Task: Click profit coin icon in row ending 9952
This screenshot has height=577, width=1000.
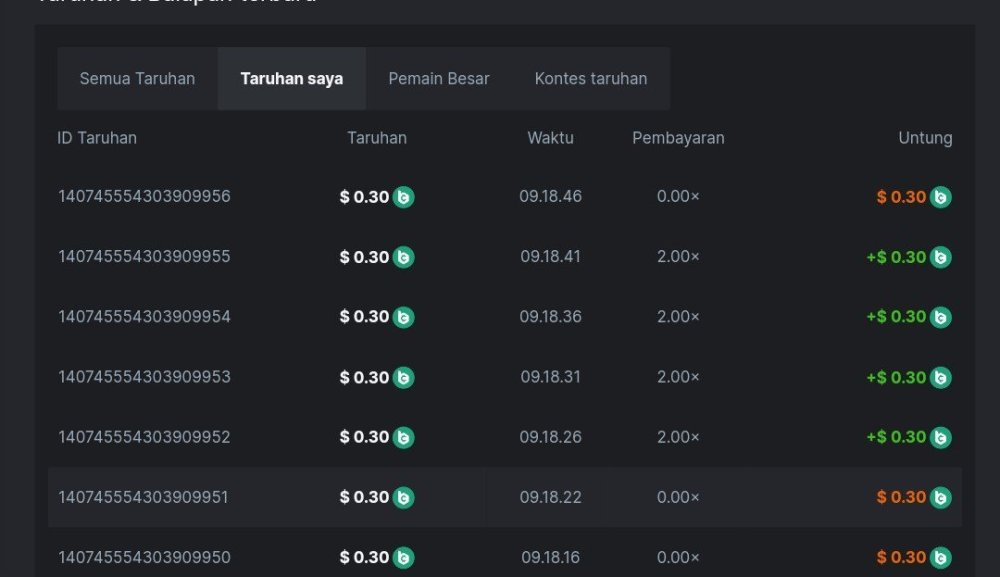Action: [x=940, y=437]
